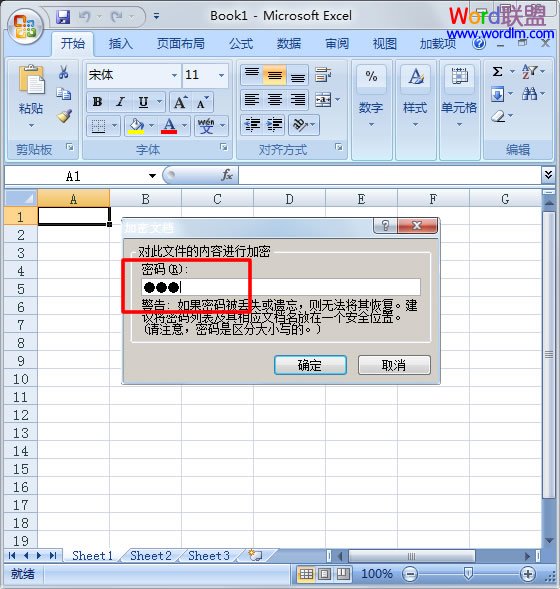The width and height of the screenshot is (560, 589).
Task: Click the Paste clipboard icon
Action: pyautogui.click(x=31, y=80)
